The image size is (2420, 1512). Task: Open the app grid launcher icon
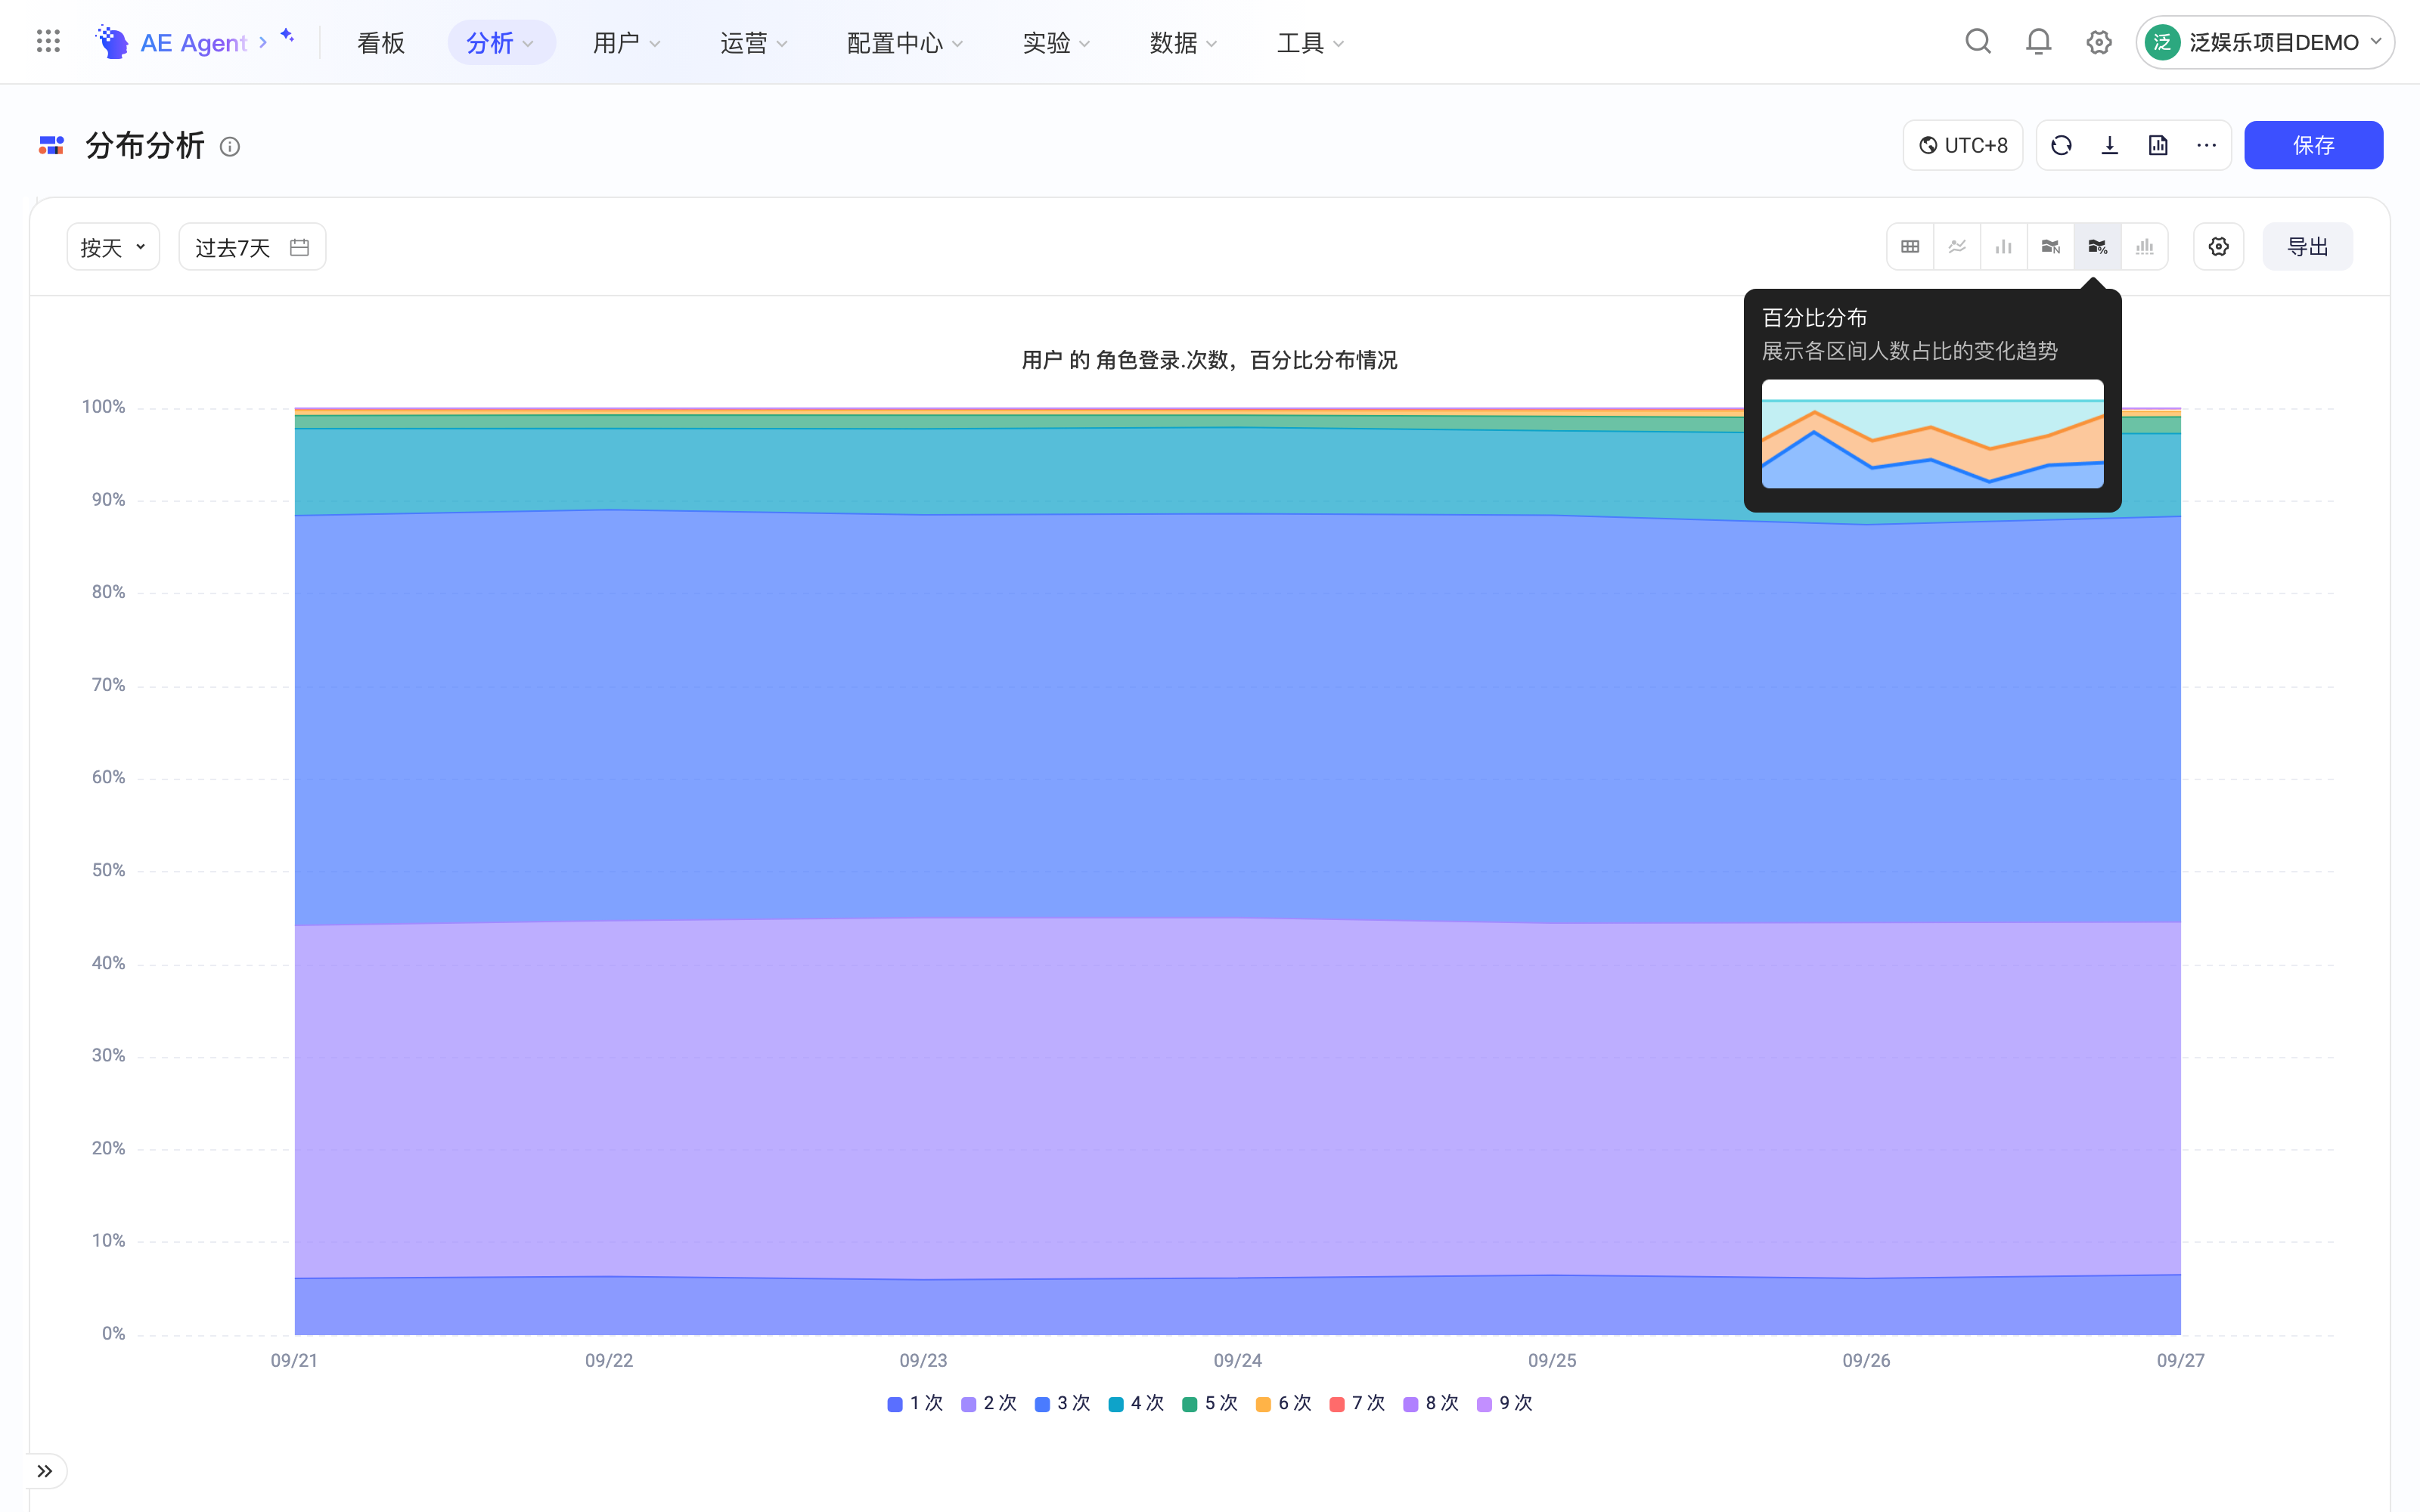click(48, 42)
